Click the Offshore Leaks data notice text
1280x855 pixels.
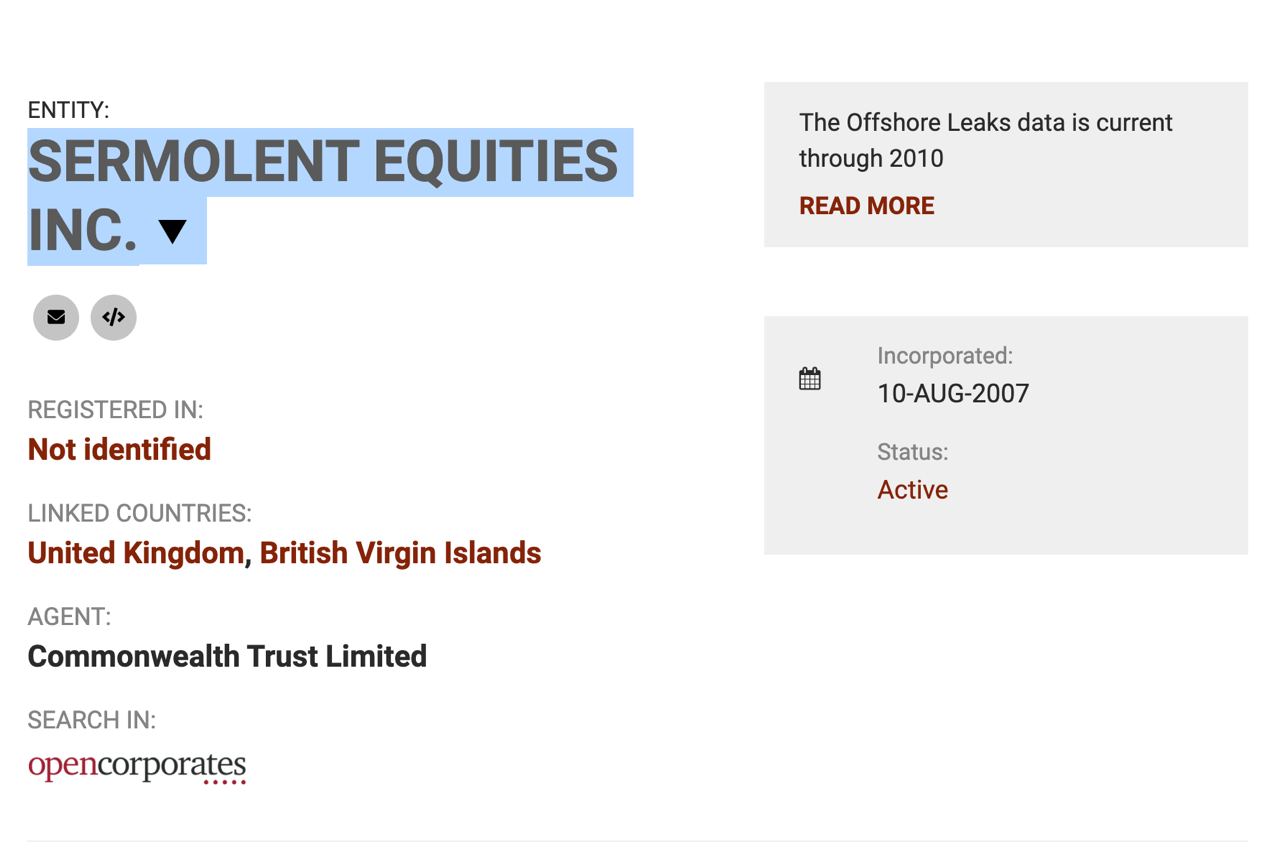(x=985, y=140)
